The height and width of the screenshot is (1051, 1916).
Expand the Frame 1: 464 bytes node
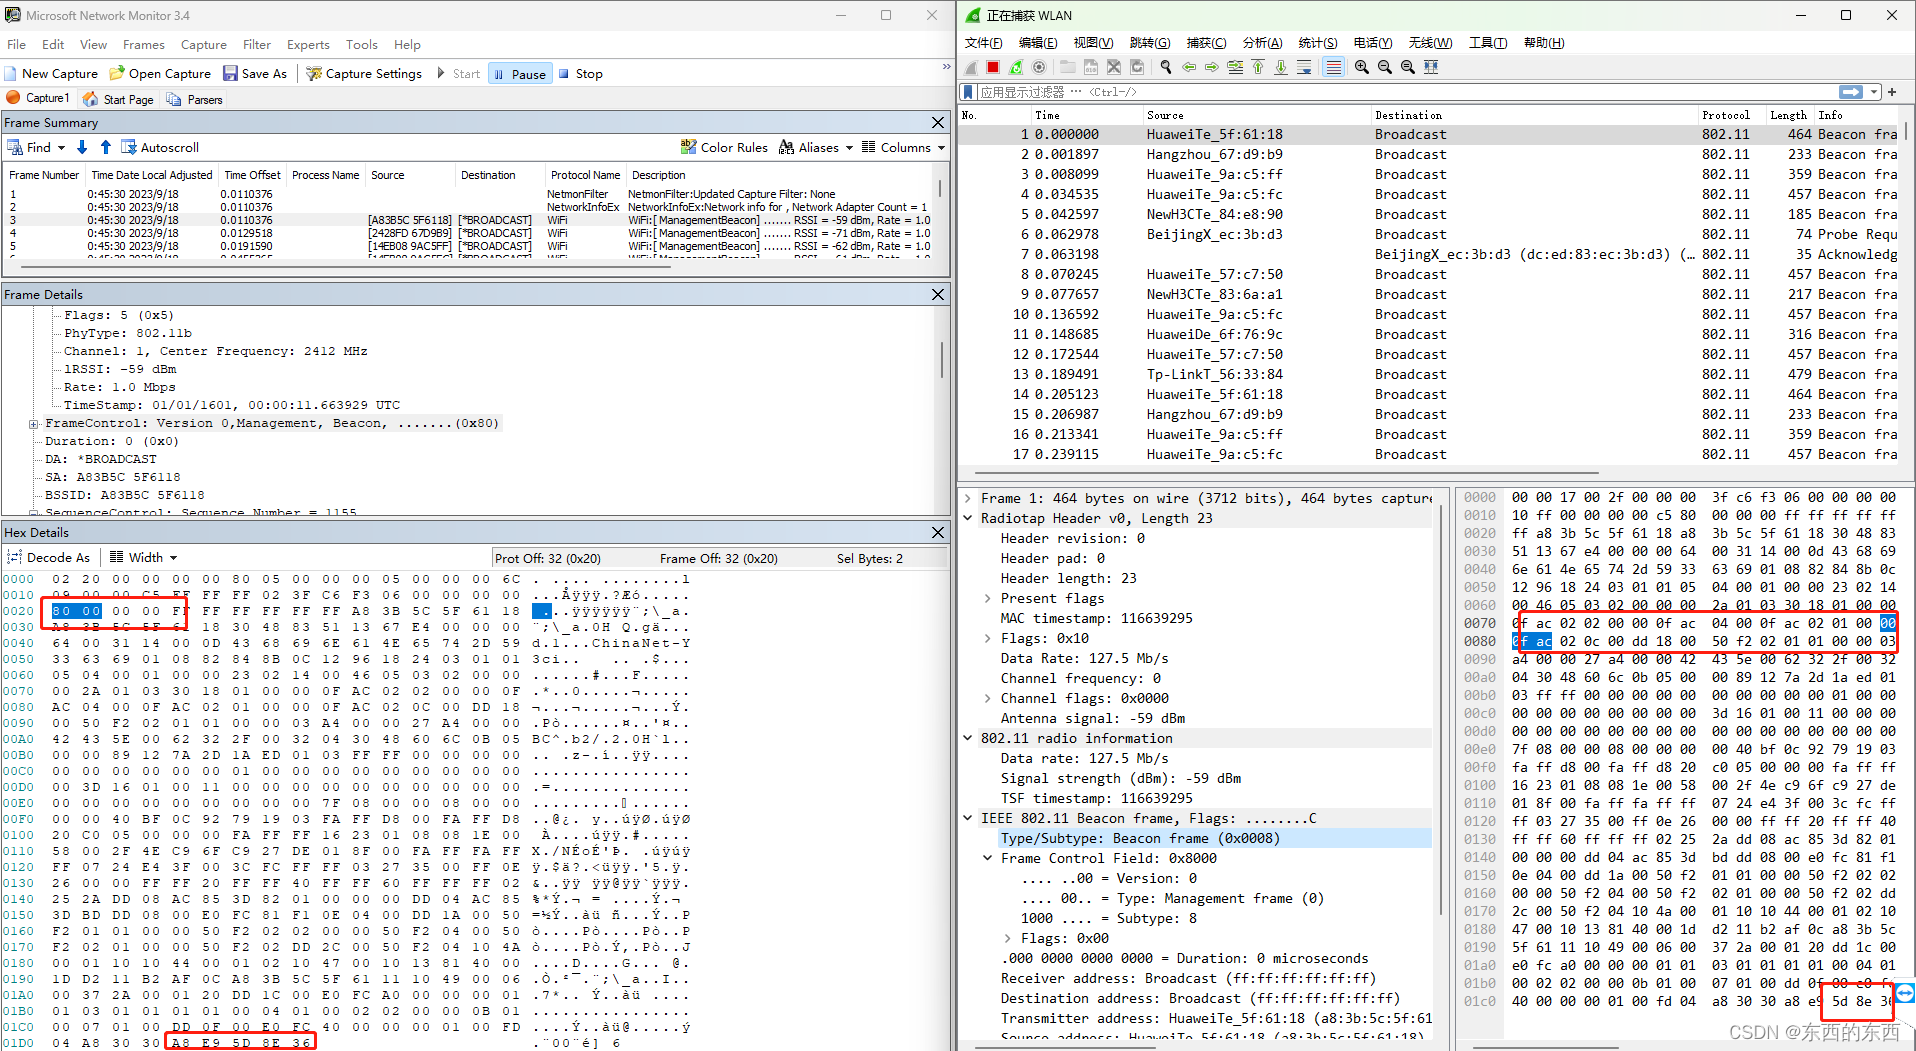pyautogui.click(x=968, y=498)
